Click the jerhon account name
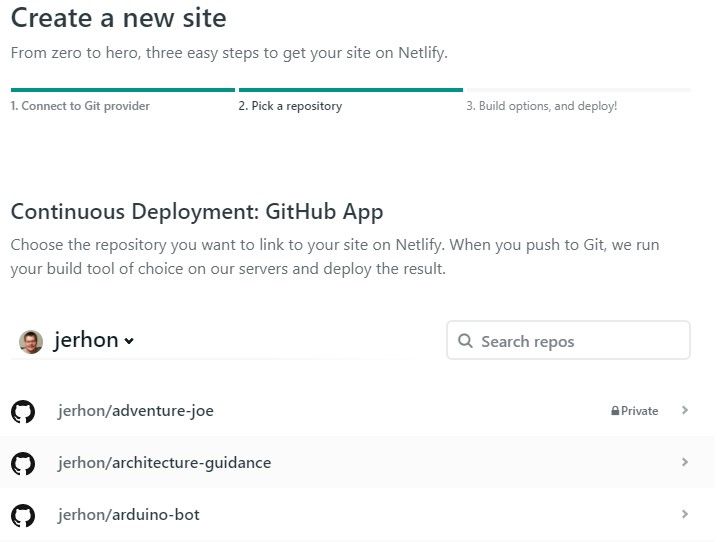Image resolution: width=720 pixels, height=542 pixels. pyautogui.click(x=86, y=340)
